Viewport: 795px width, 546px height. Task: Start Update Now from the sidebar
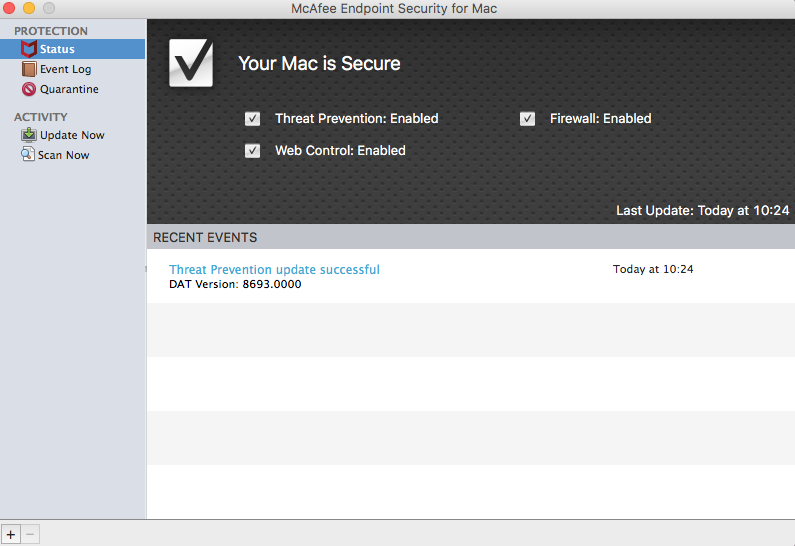72,135
